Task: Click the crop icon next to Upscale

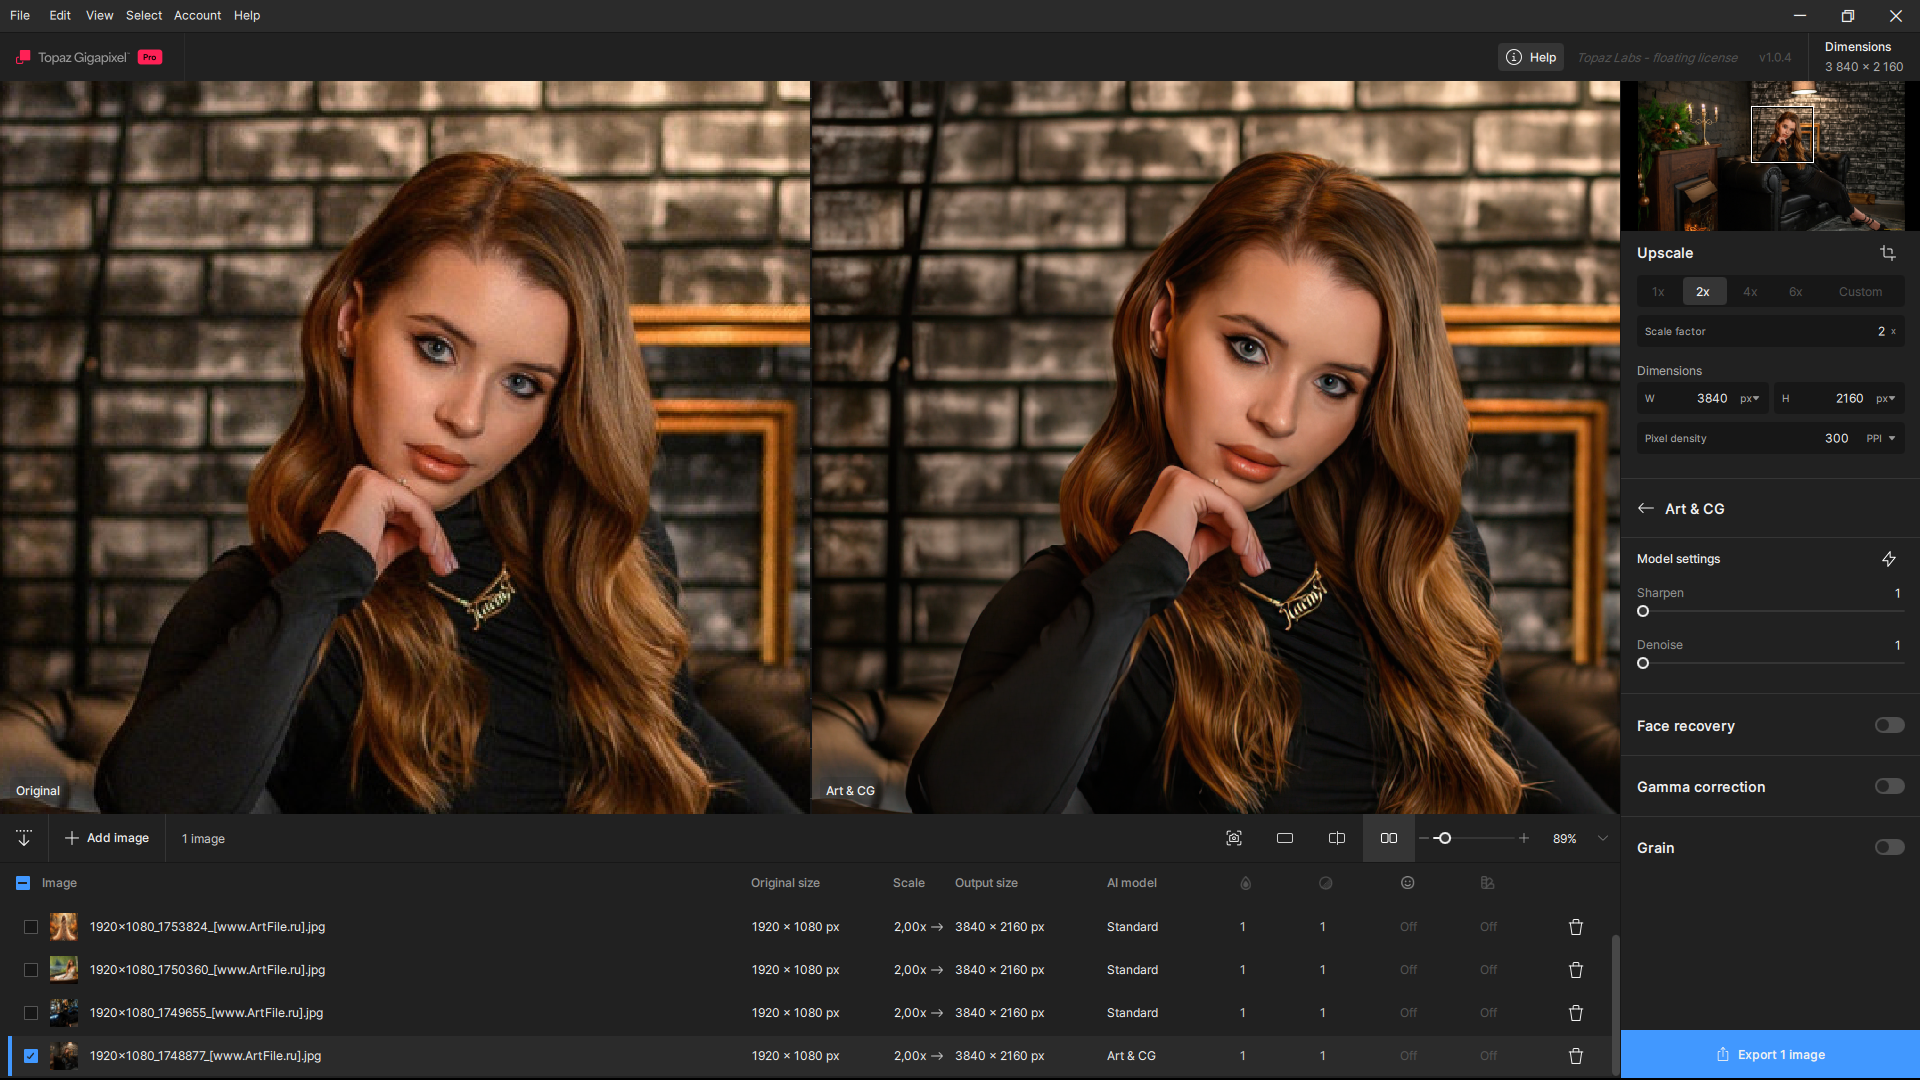Action: click(1887, 253)
